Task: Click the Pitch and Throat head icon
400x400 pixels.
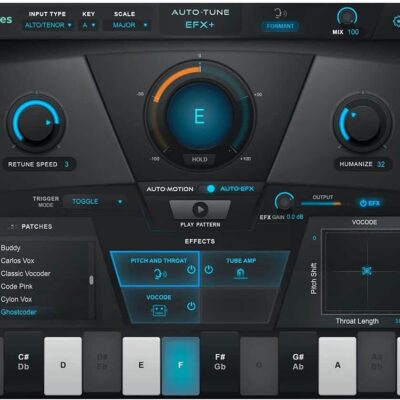Action: pos(160,274)
